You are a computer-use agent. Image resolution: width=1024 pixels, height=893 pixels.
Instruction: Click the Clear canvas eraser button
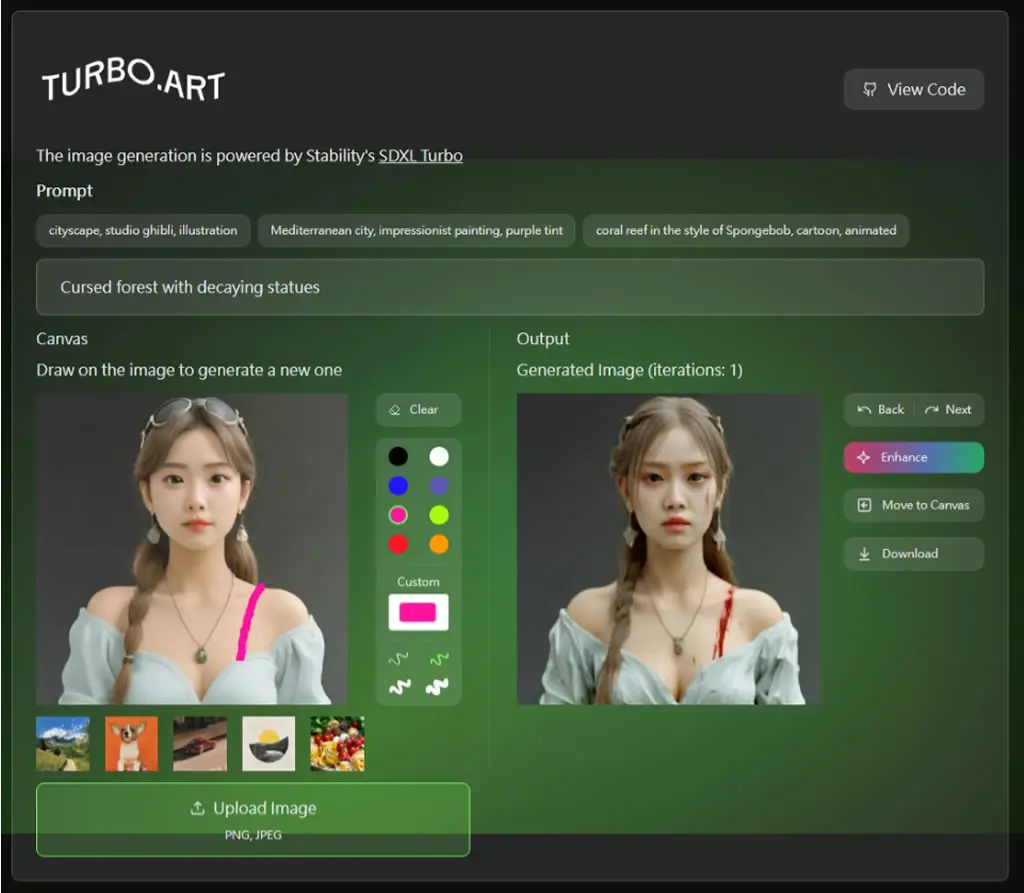(419, 410)
